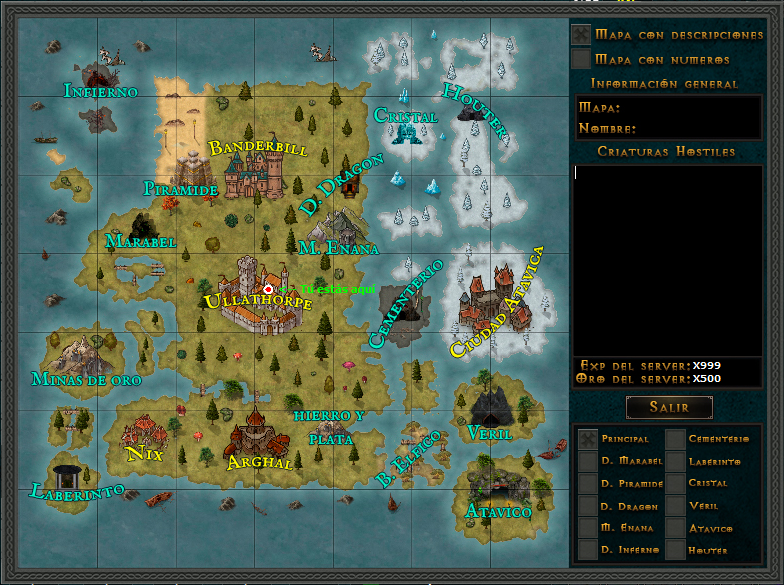Check the D. Dragon map option

tap(588, 506)
